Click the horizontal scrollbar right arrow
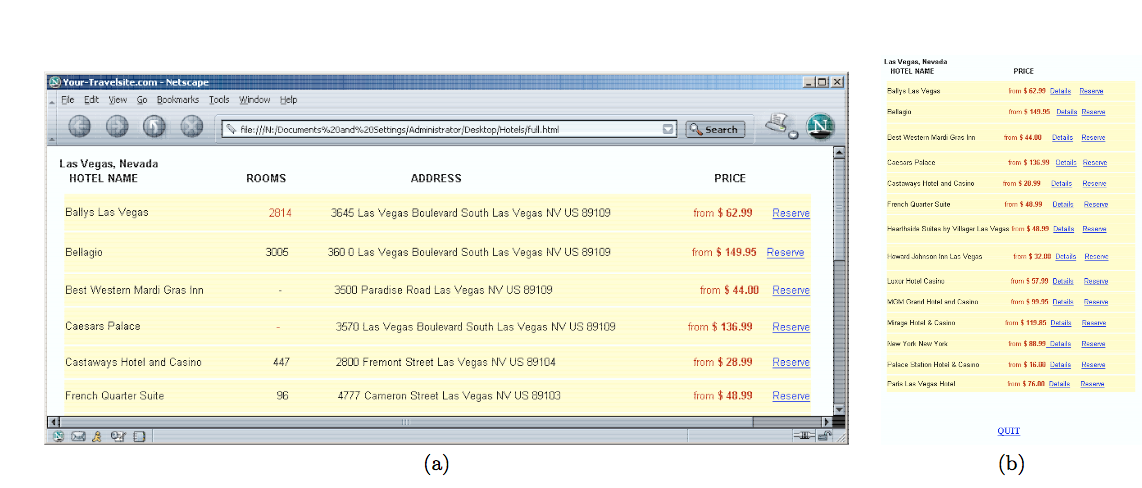Image resolution: width=1142 pixels, height=488 pixels. 827,422
